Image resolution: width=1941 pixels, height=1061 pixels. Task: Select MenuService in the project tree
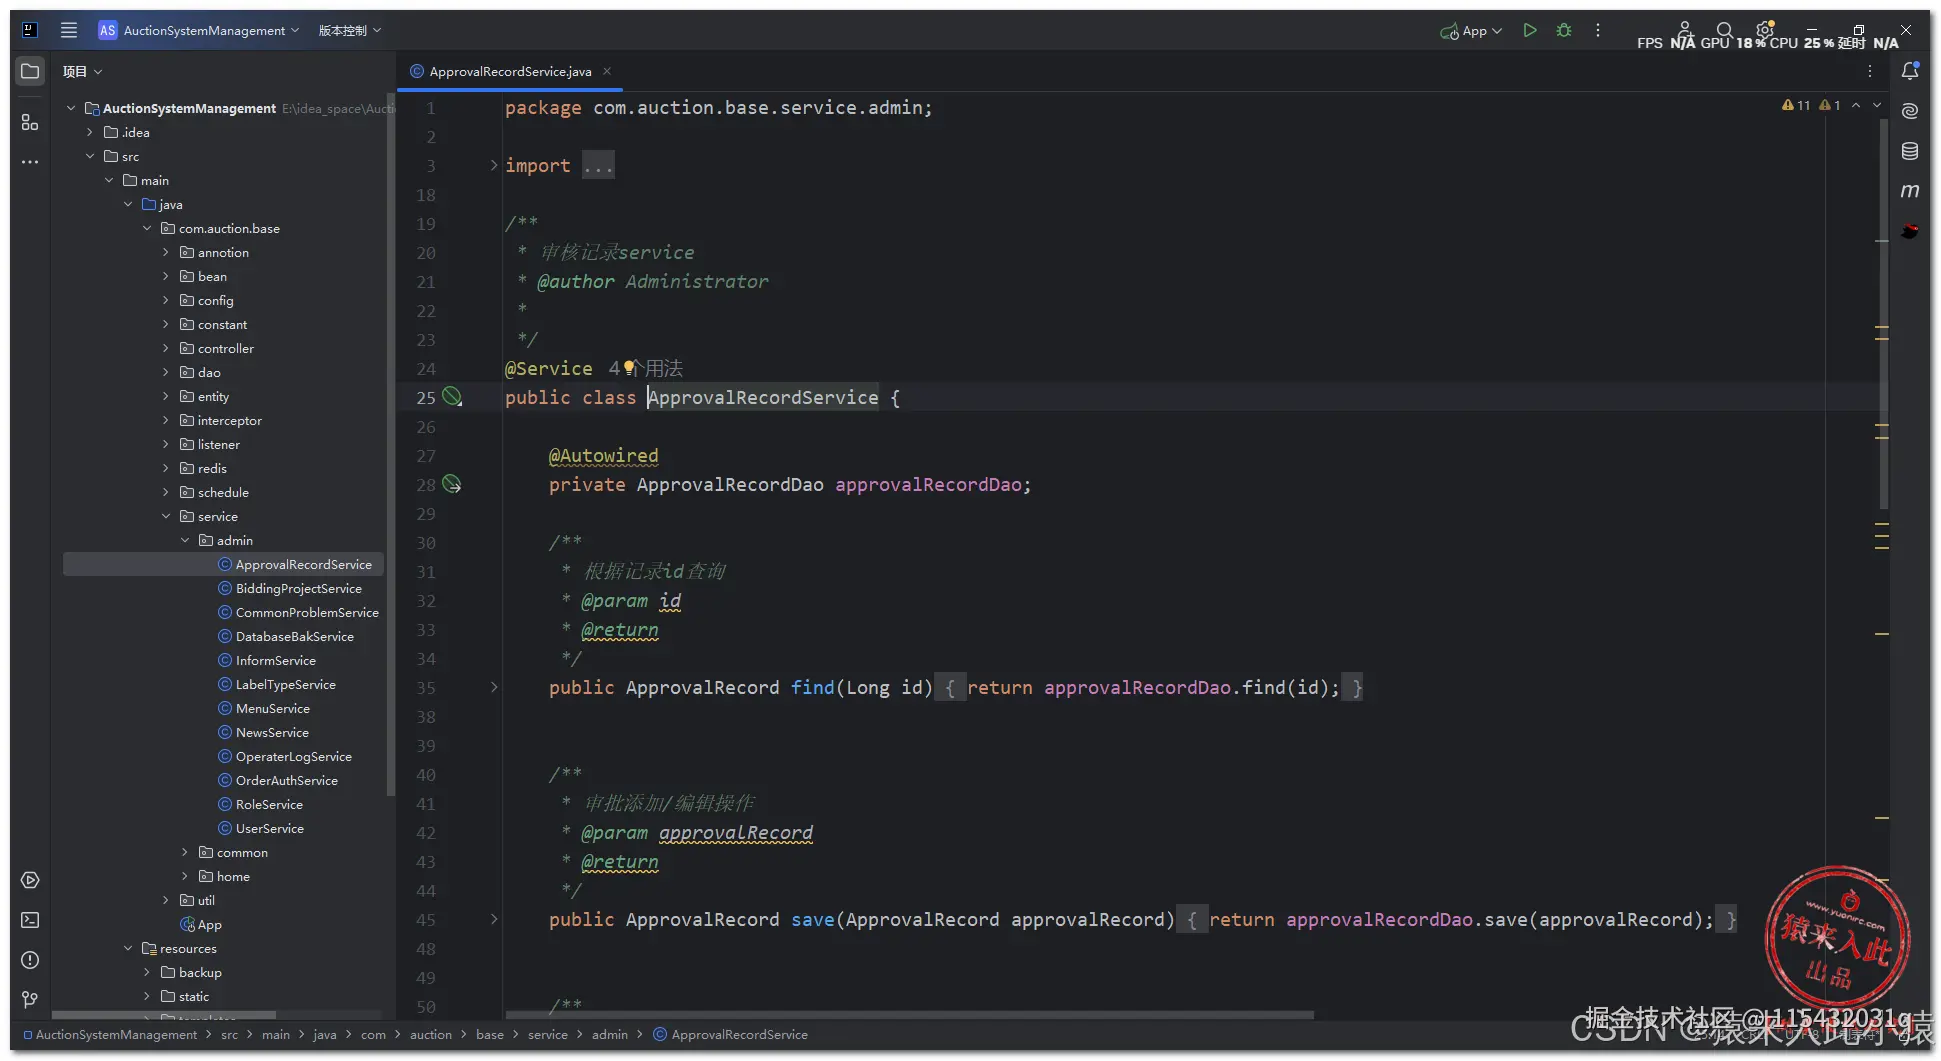point(272,708)
